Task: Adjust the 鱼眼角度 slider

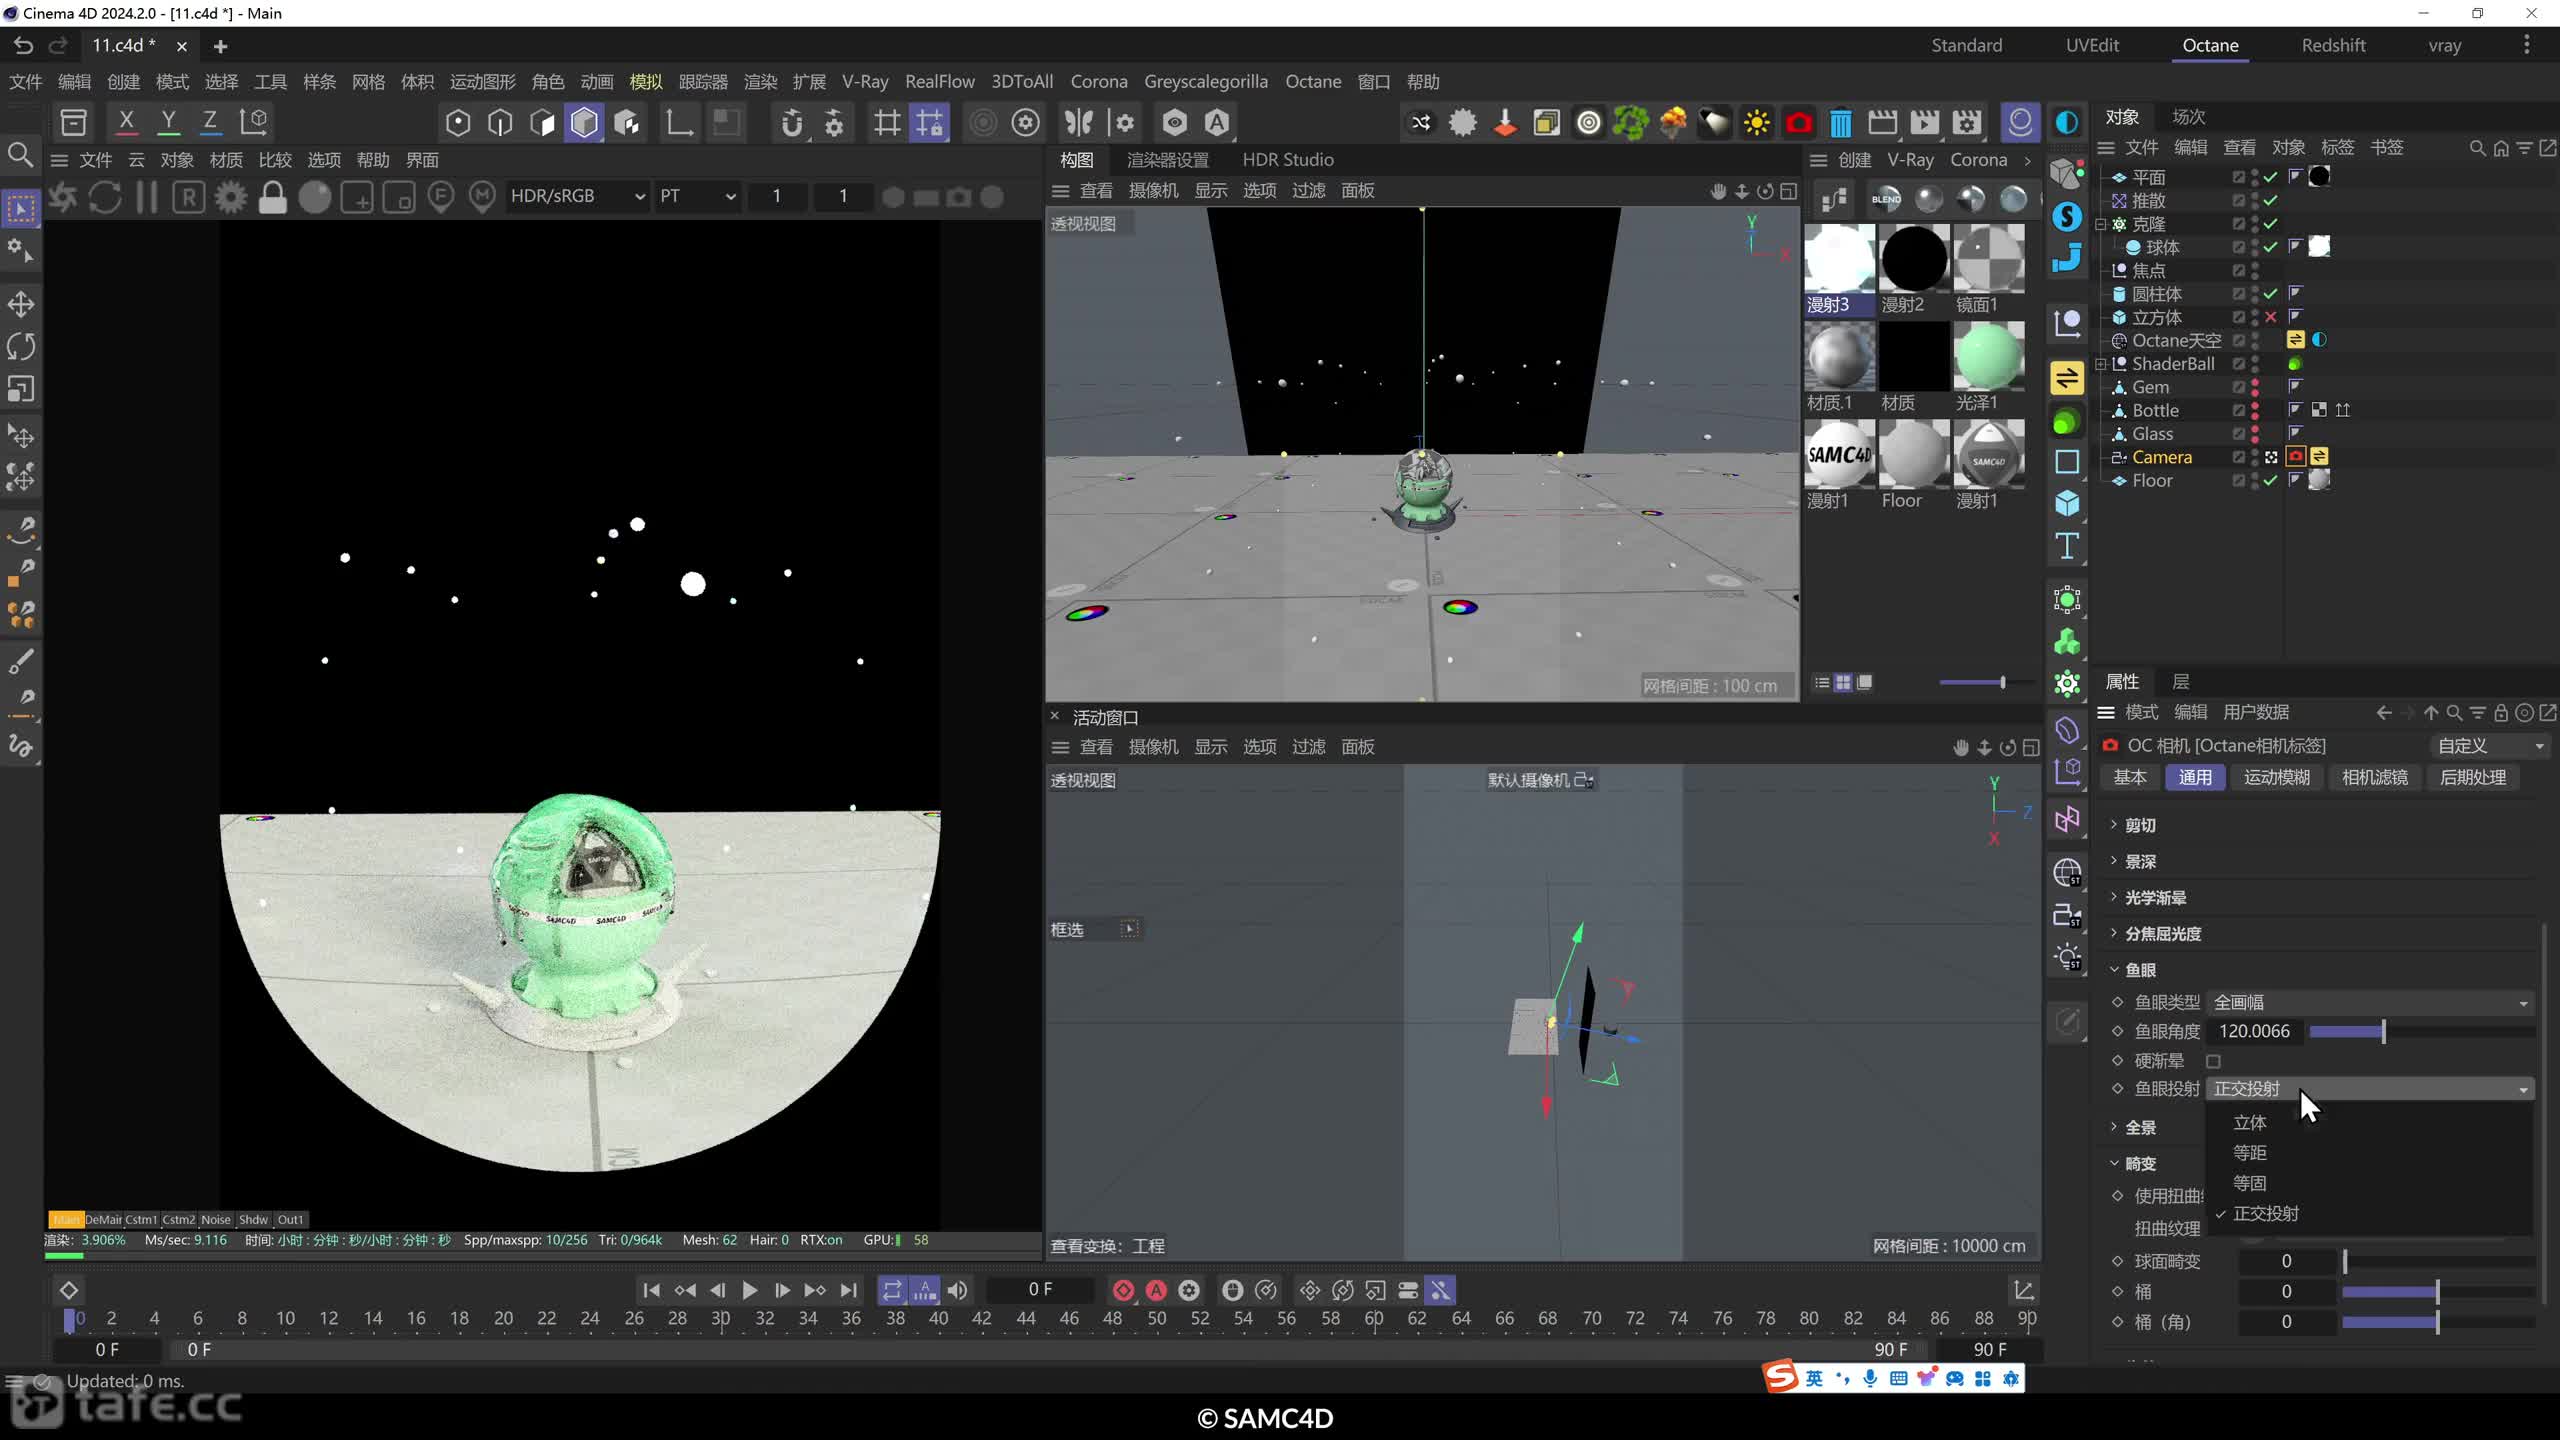Action: coord(2421,1031)
